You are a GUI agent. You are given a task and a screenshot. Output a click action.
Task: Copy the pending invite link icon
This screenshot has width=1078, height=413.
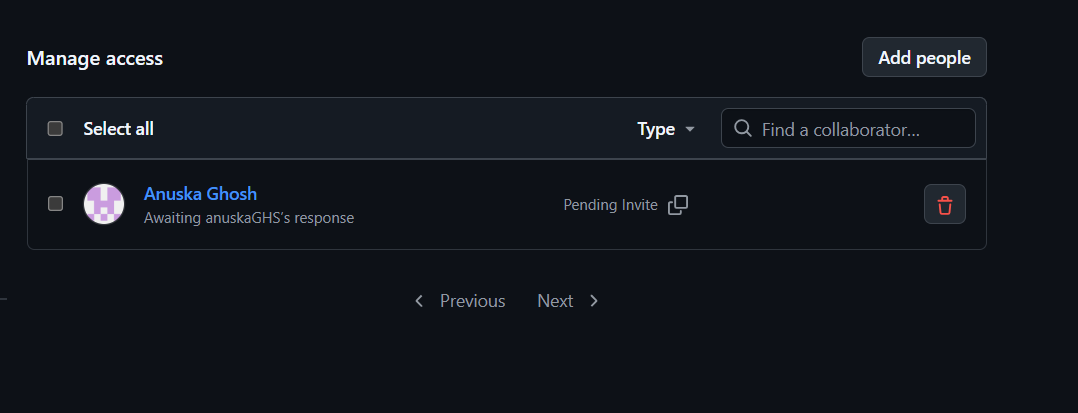(x=678, y=205)
